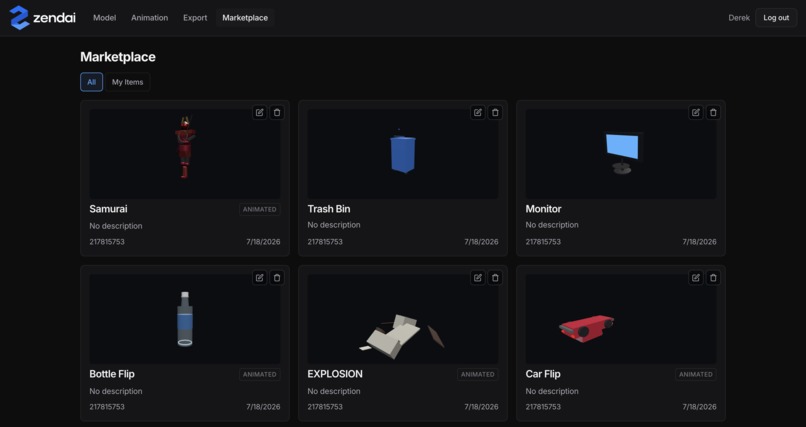Click No description under Trash Bin
The image size is (806, 427).
click(x=334, y=225)
